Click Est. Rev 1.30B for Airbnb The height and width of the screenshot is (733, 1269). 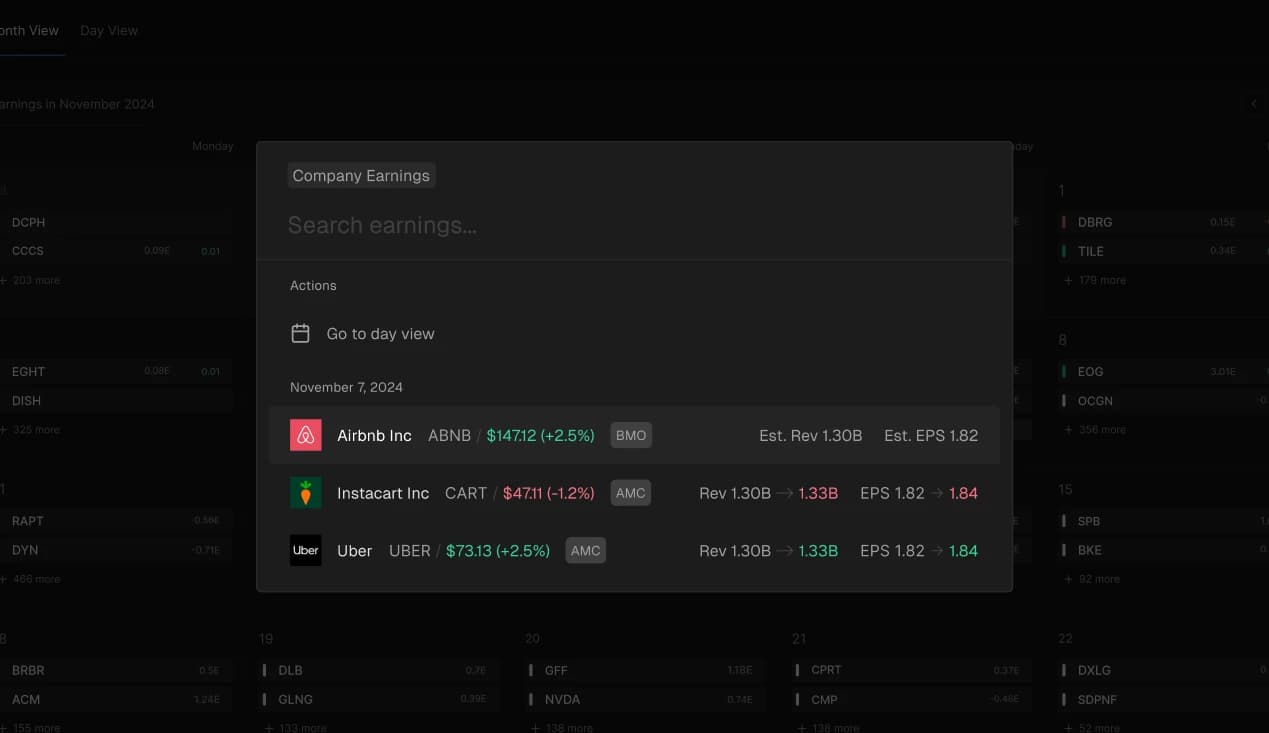click(x=810, y=436)
